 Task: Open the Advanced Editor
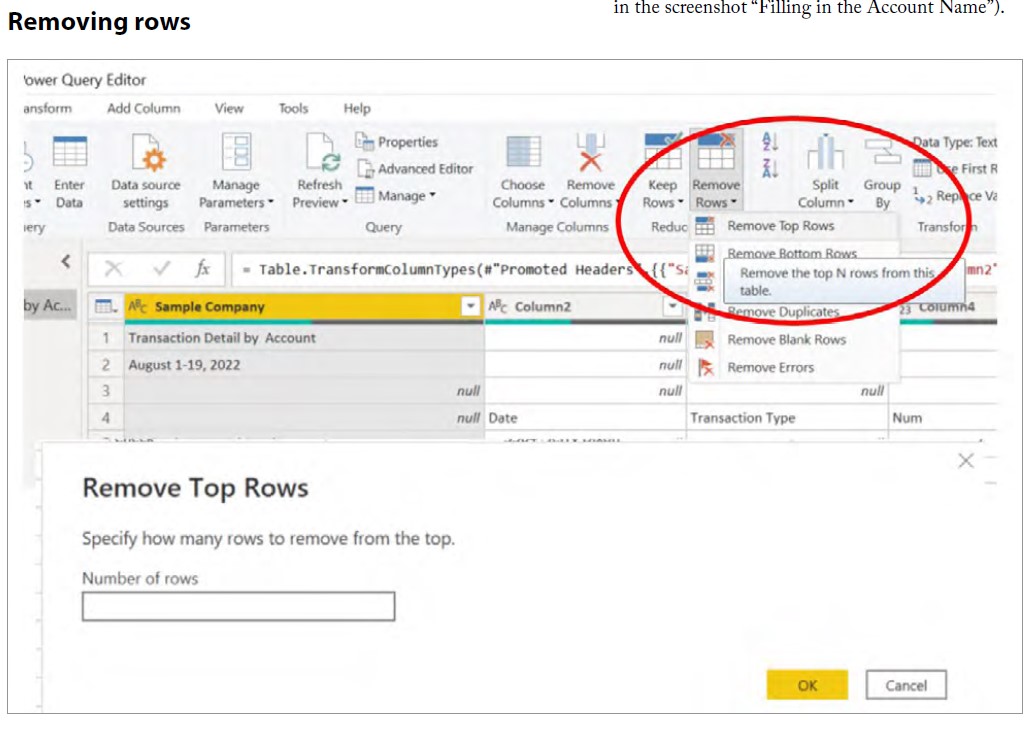pyautogui.click(x=415, y=169)
